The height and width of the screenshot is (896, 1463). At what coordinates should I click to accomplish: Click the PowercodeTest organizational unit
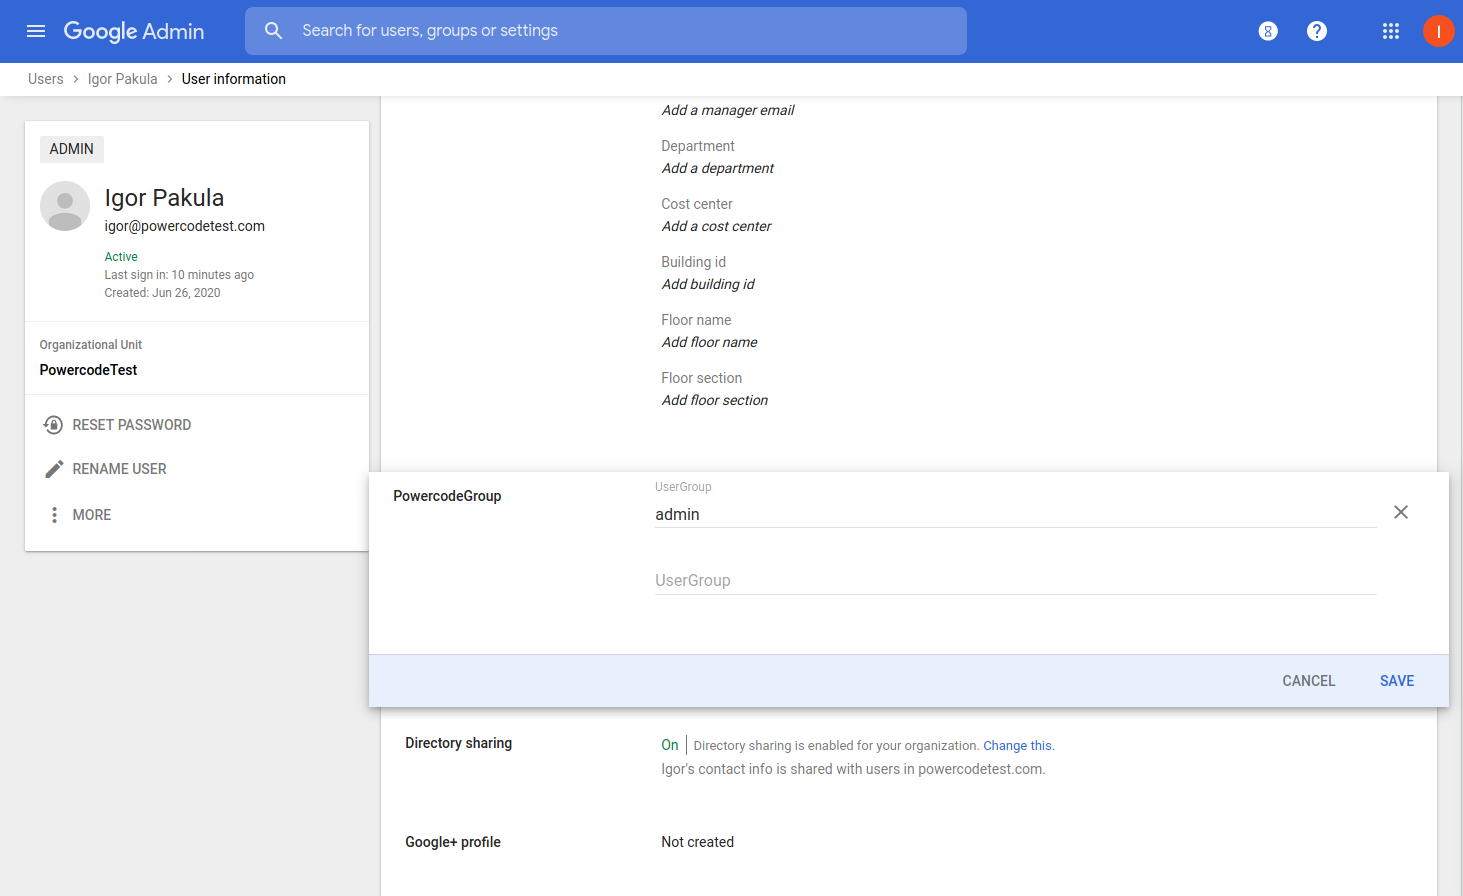click(x=89, y=370)
